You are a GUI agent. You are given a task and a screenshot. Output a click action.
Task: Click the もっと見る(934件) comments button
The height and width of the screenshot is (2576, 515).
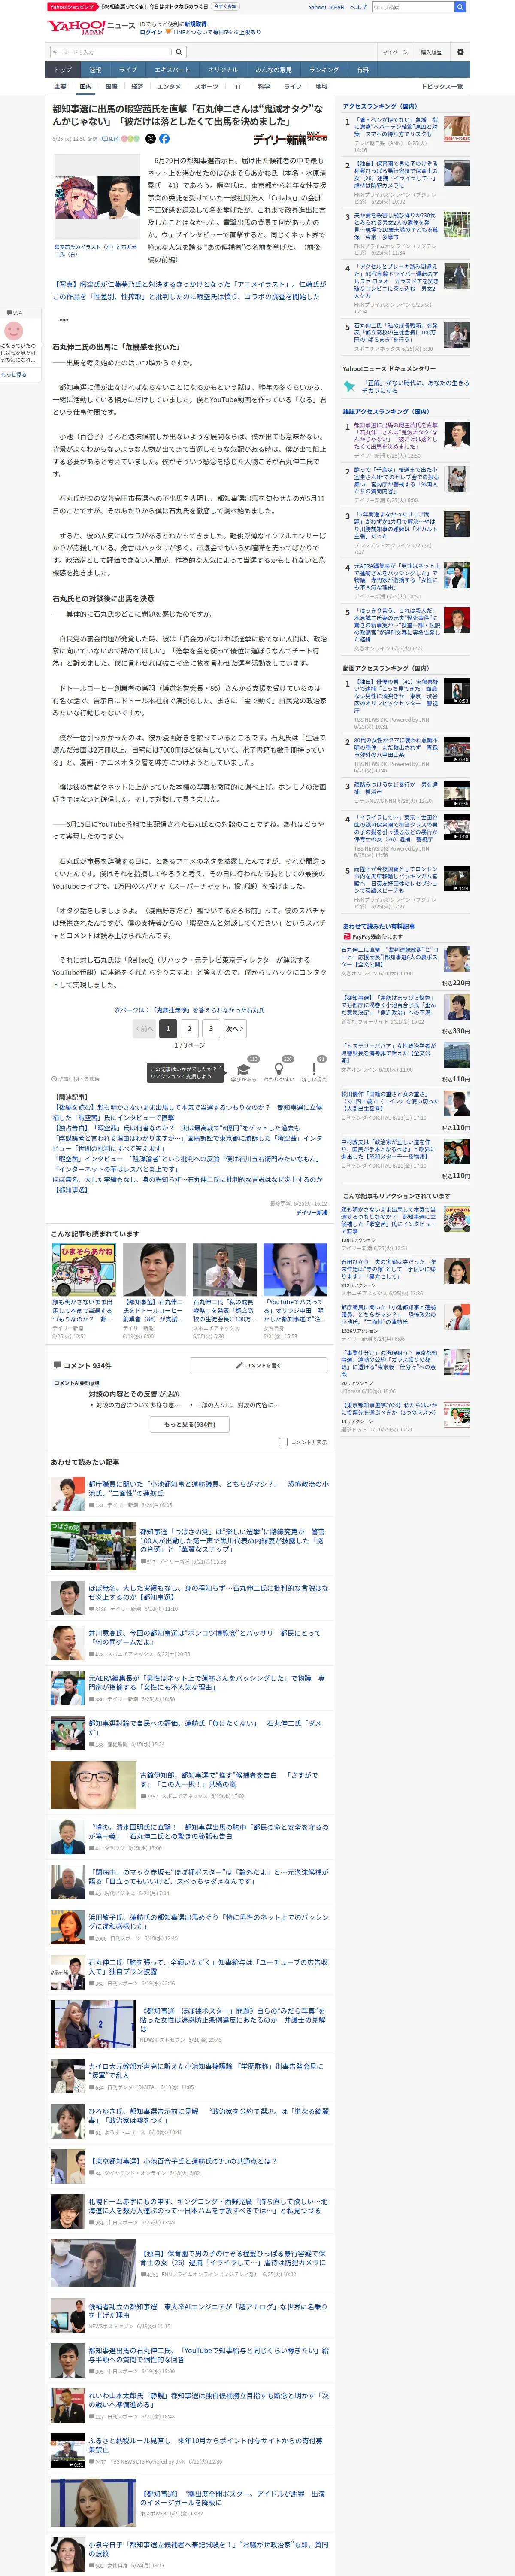[x=189, y=1424]
